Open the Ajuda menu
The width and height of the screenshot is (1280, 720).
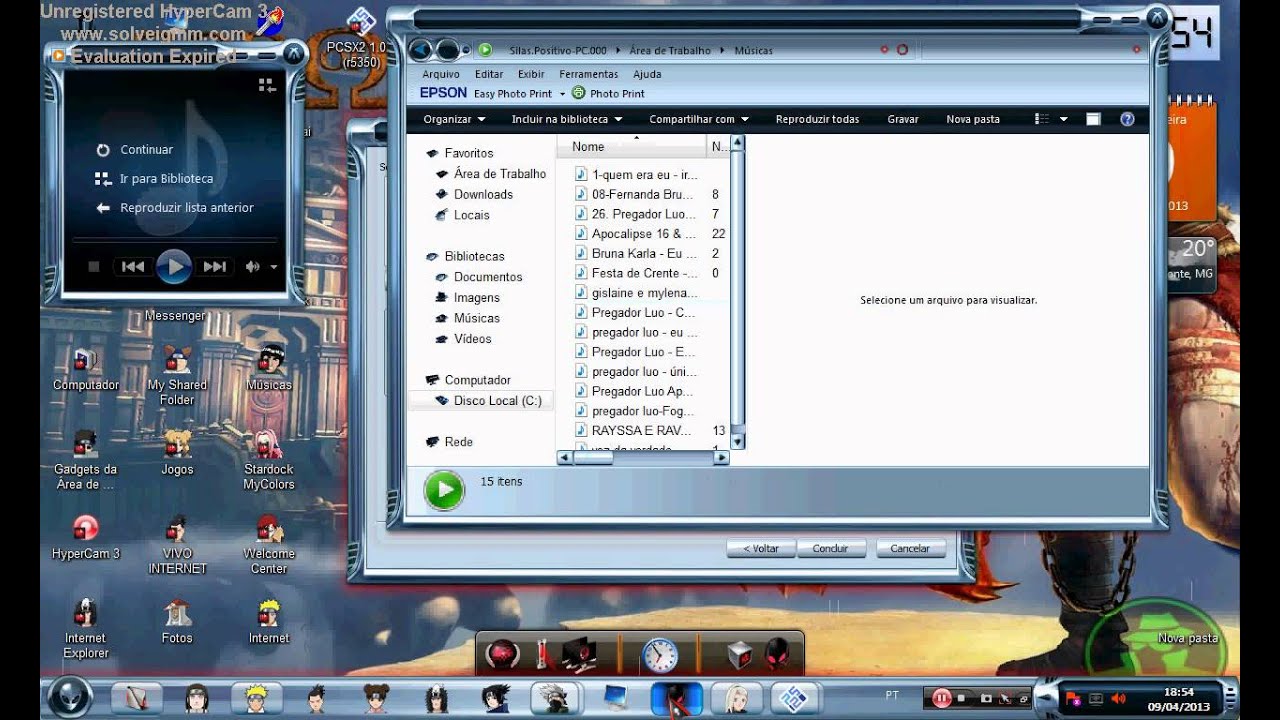pyautogui.click(x=647, y=74)
